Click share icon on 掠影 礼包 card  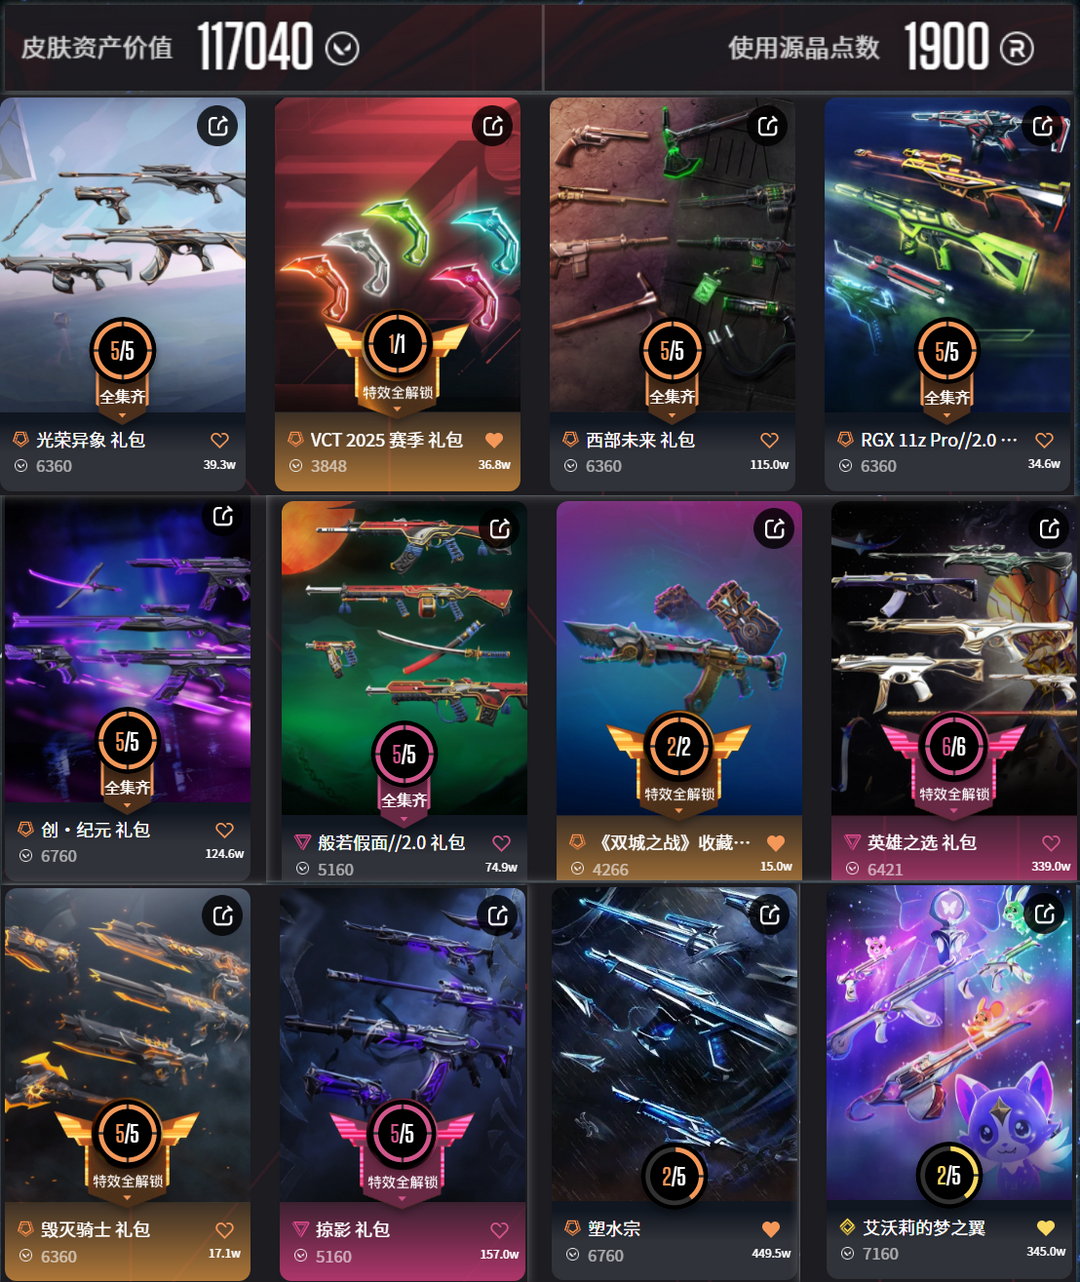[497, 916]
